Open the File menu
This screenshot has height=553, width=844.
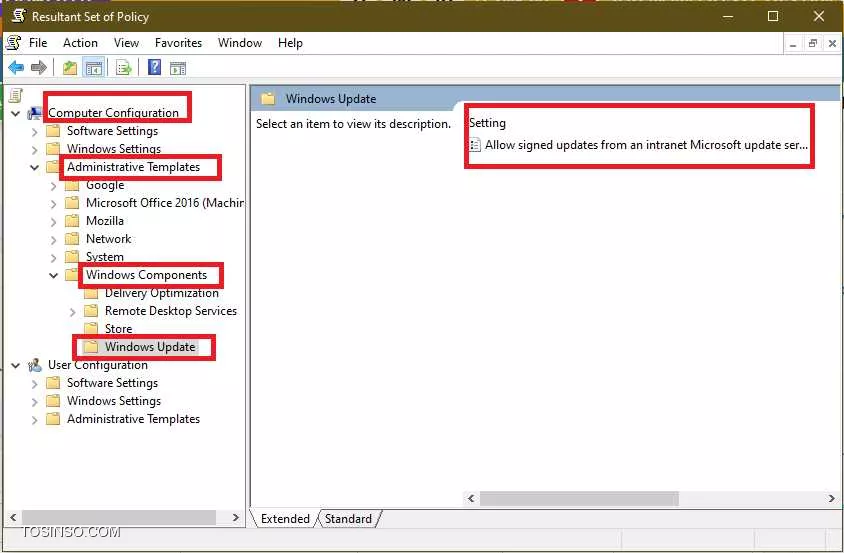pyautogui.click(x=38, y=43)
